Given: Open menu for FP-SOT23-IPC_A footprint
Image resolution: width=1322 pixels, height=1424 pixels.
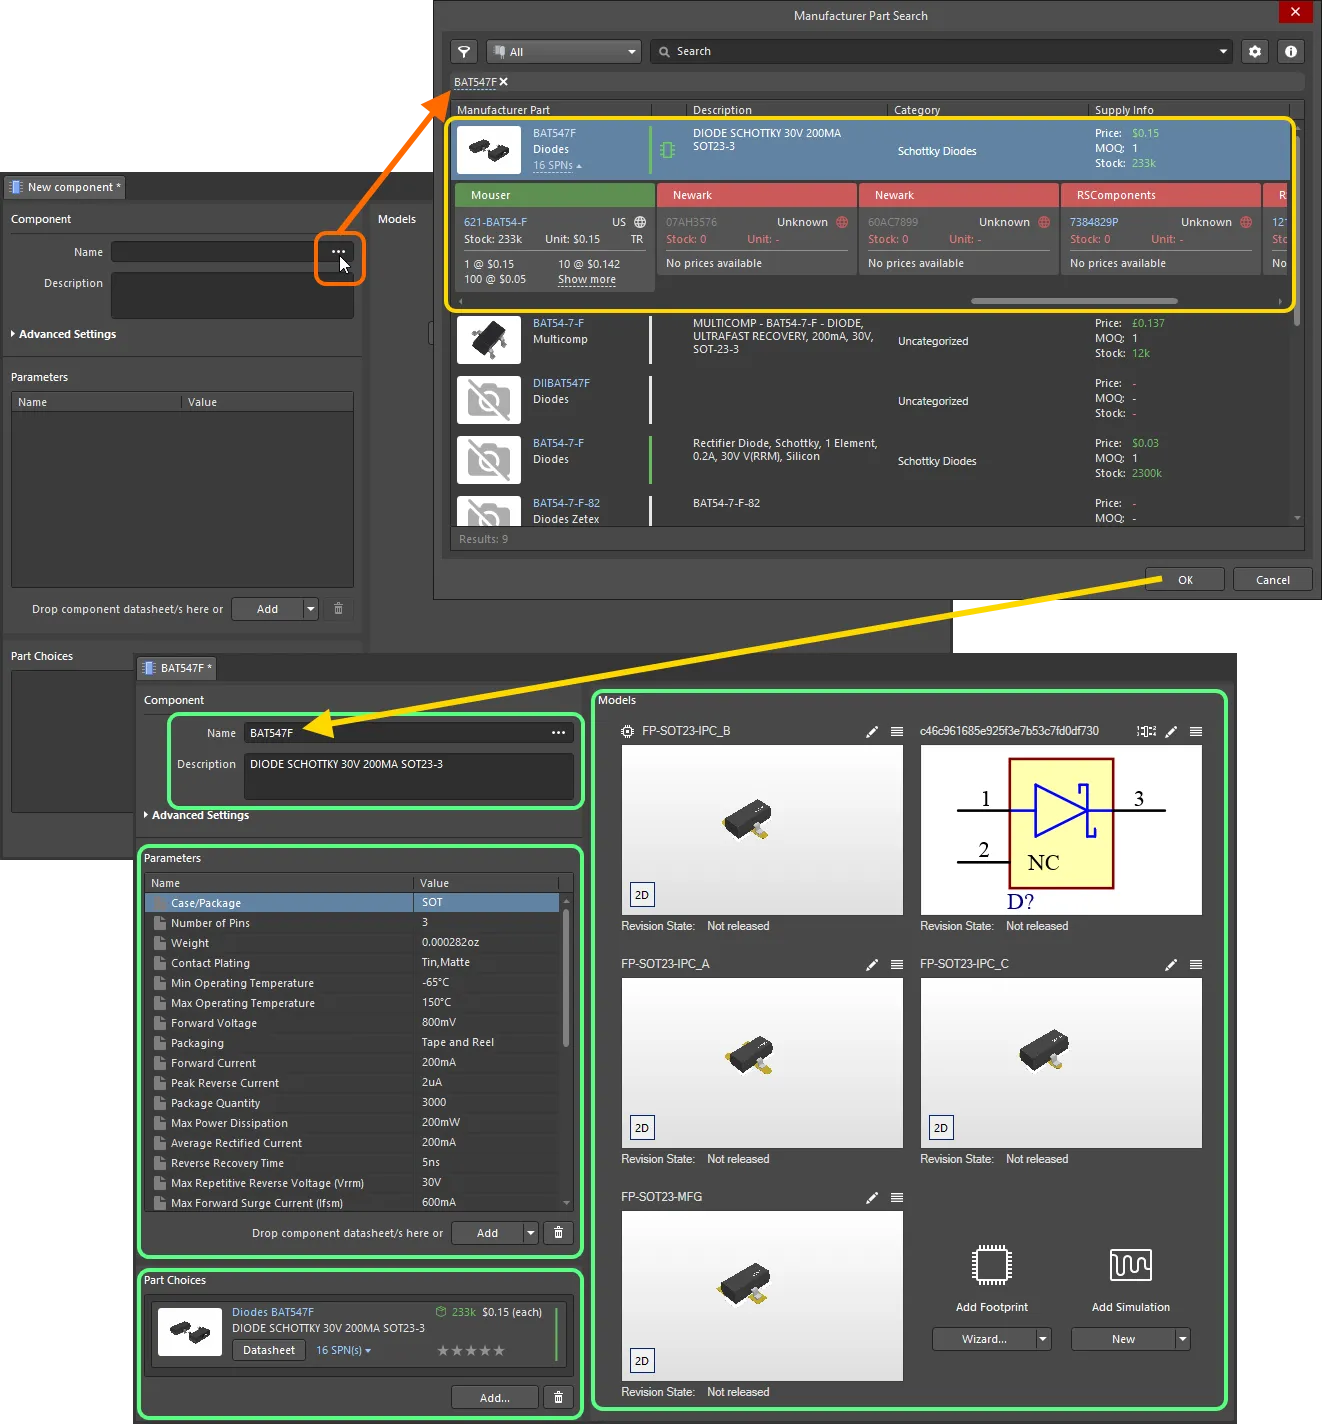Looking at the screenshot, I should tap(897, 965).
